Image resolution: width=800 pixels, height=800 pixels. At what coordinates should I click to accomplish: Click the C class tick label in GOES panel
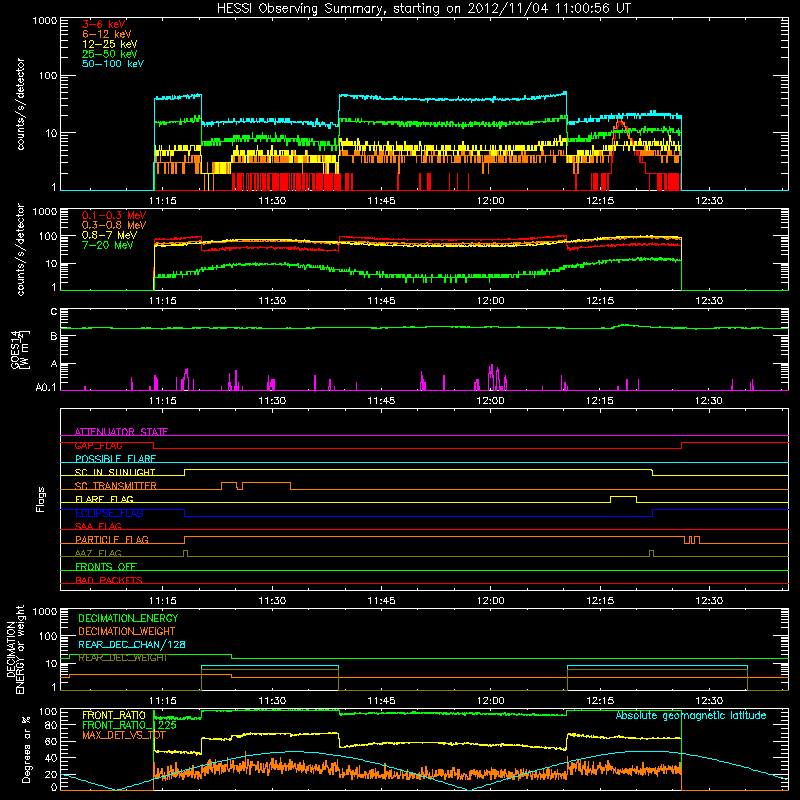54,312
